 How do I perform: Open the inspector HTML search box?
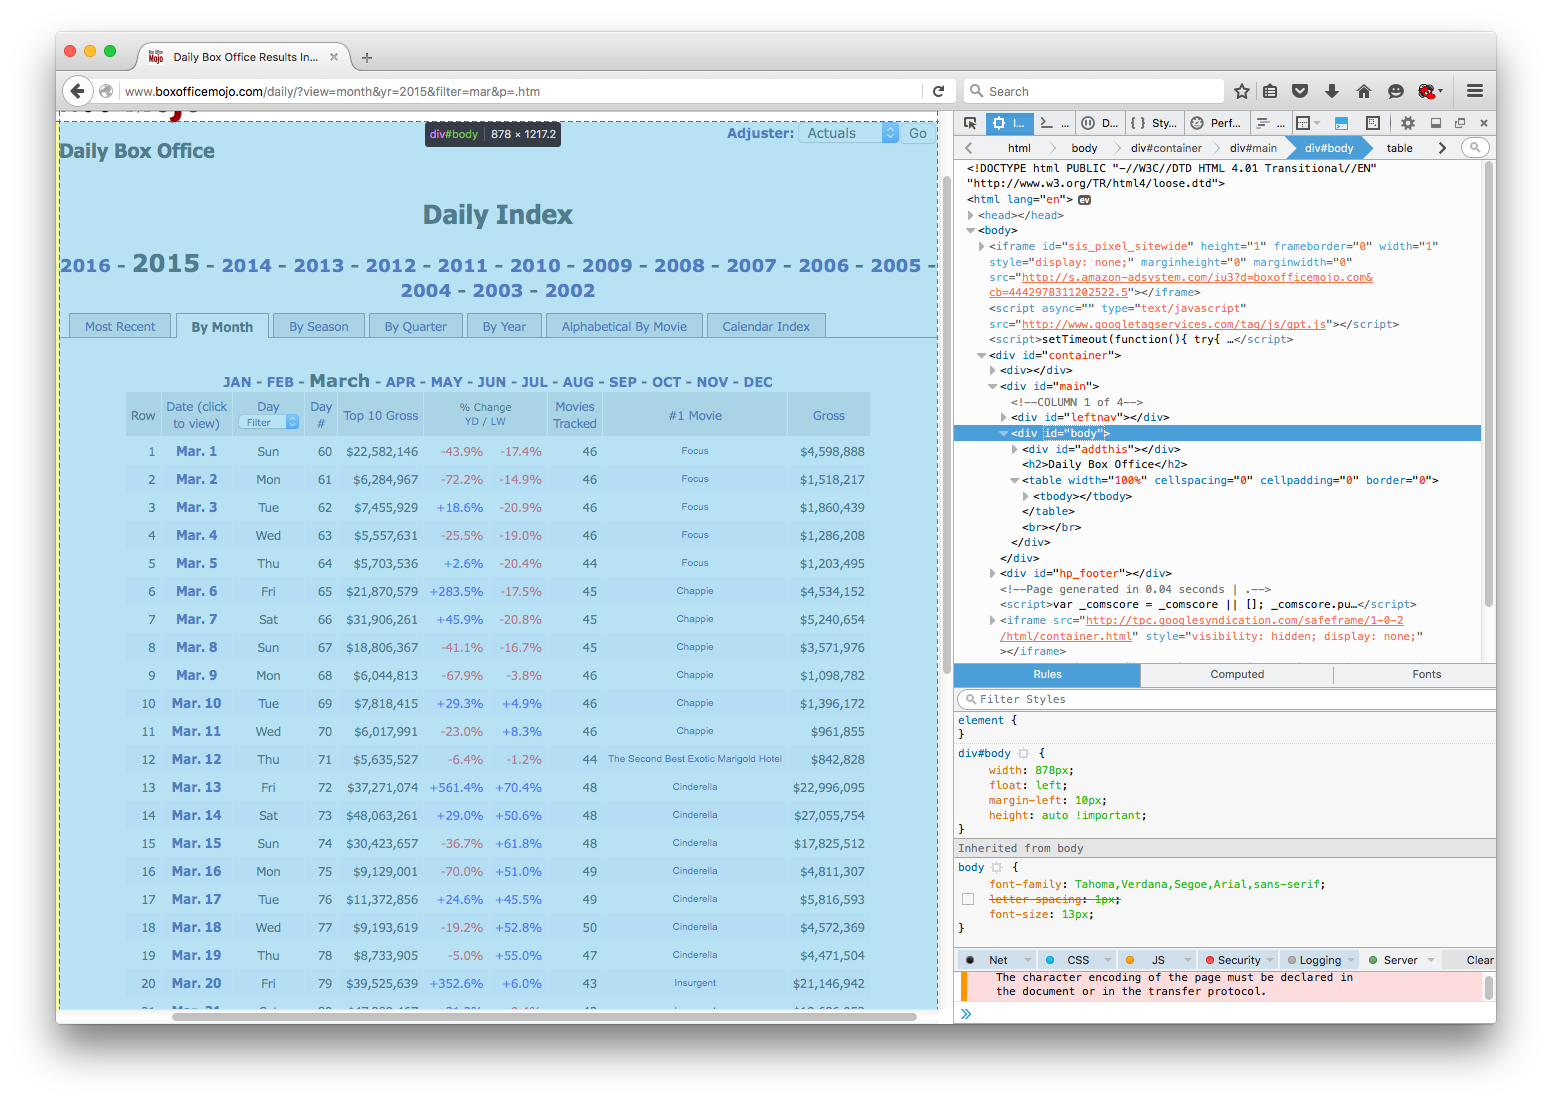coord(1475,148)
